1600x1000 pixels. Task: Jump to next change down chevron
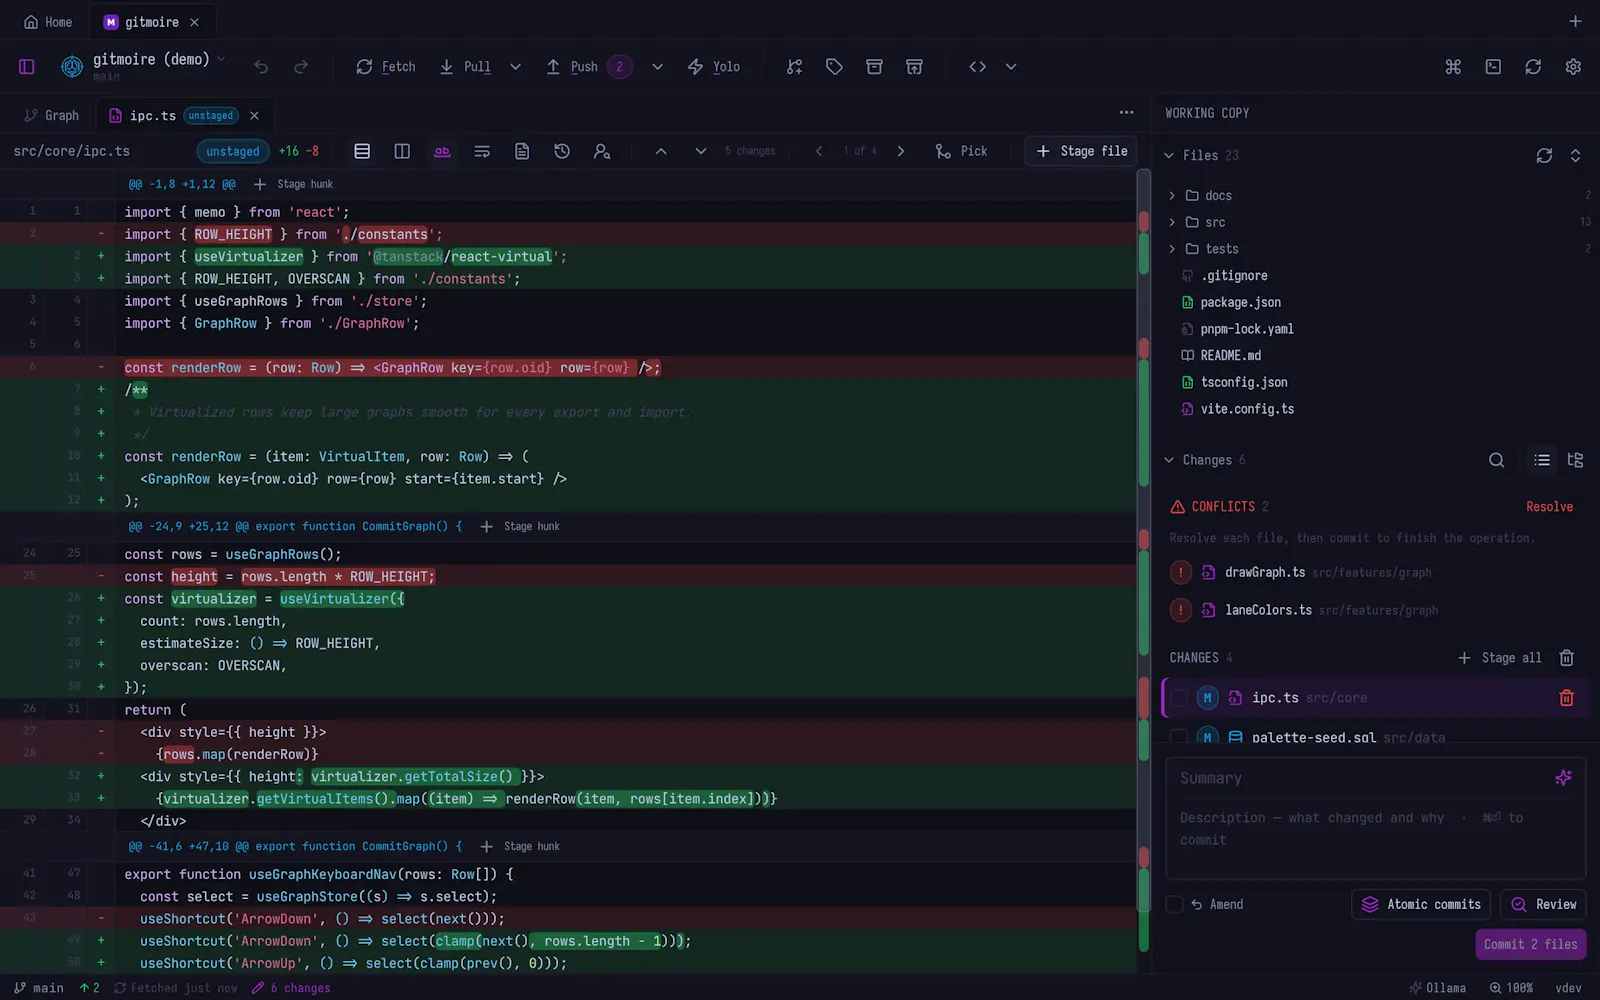(x=701, y=151)
